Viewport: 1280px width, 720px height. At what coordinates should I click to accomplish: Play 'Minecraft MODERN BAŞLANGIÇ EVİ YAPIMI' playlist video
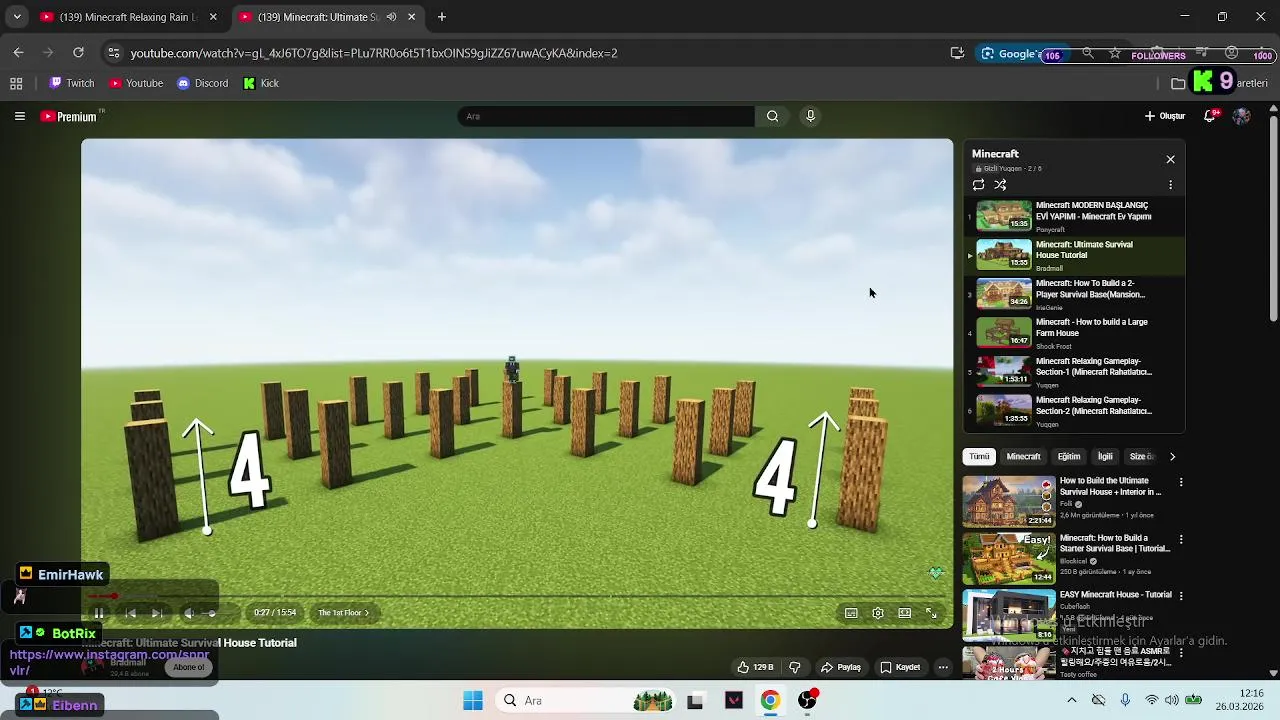pyautogui.click(x=1075, y=216)
